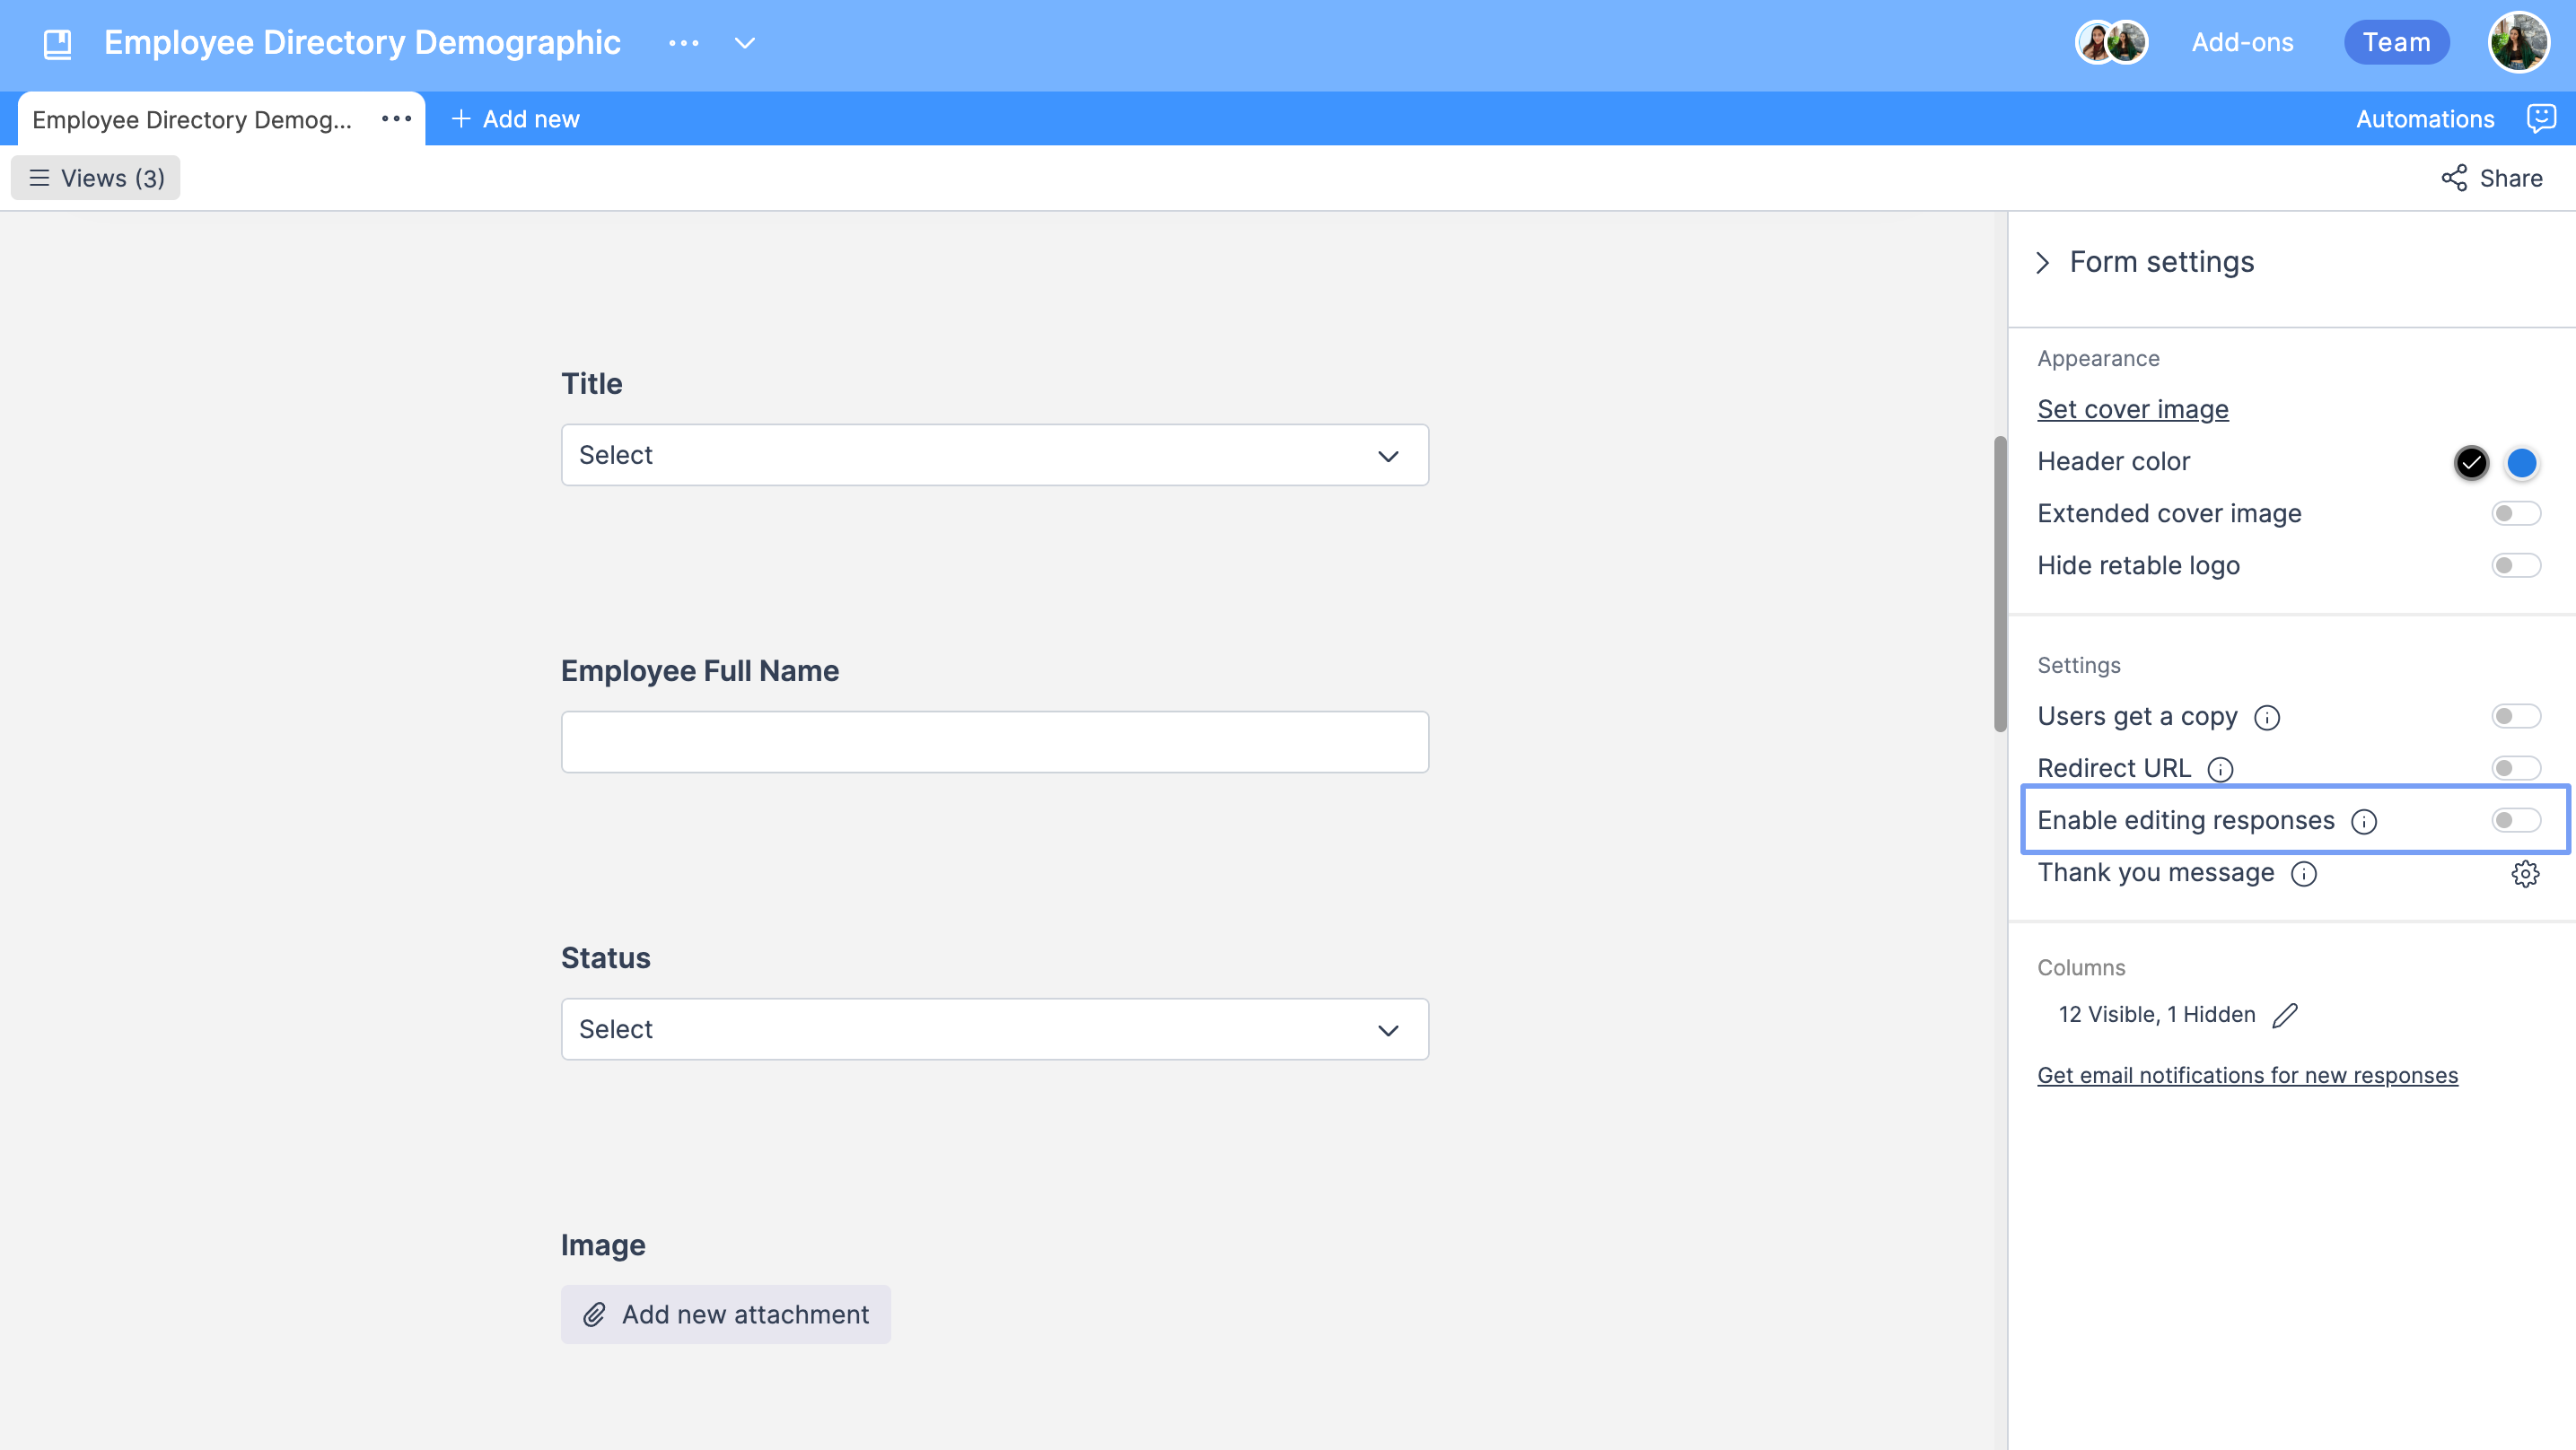Show info icon beside Redirect URL
Image resolution: width=2576 pixels, height=1450 pixels.
point(2220,770)
